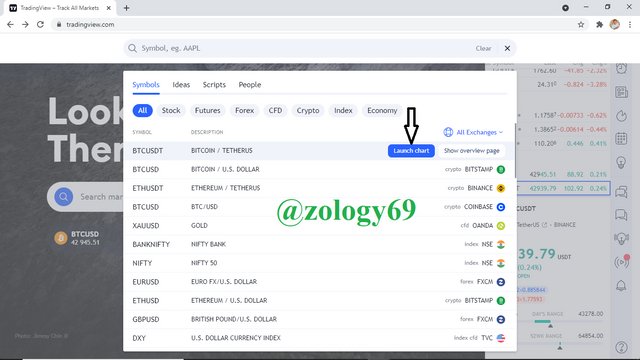Select the XAUUSD Gold row

click(x=319, y=226)
